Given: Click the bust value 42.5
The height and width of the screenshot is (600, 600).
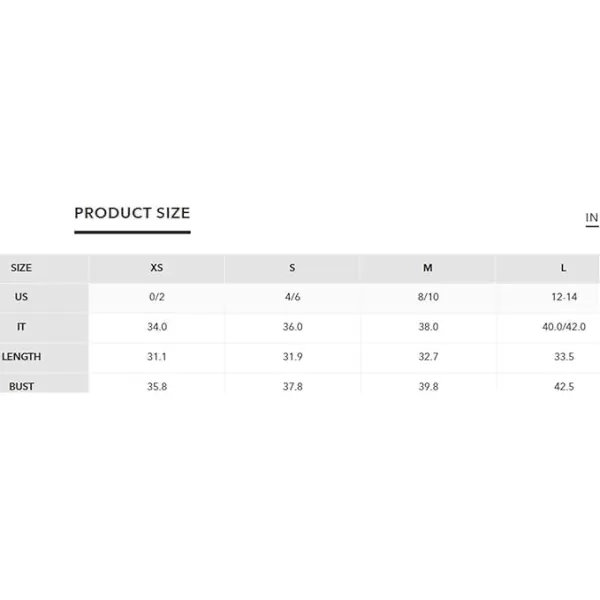Looking at the screenshot, I should 564,386.
